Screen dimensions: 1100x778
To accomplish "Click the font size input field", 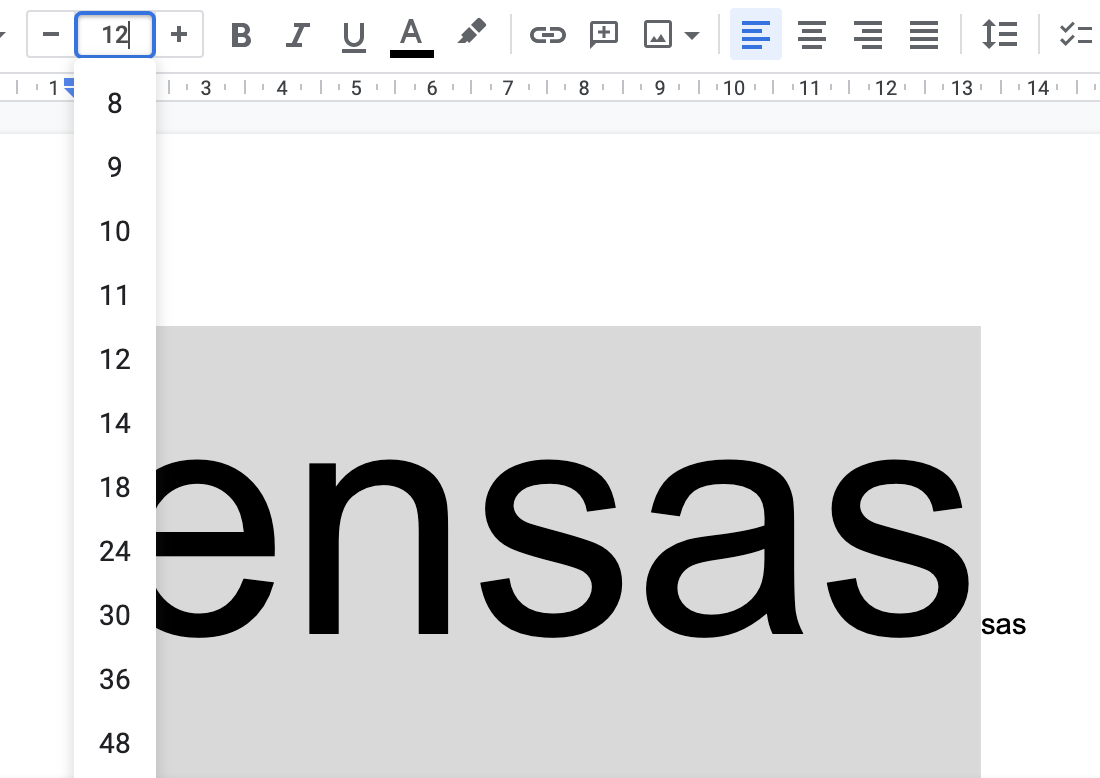I will tap(115, 34).
